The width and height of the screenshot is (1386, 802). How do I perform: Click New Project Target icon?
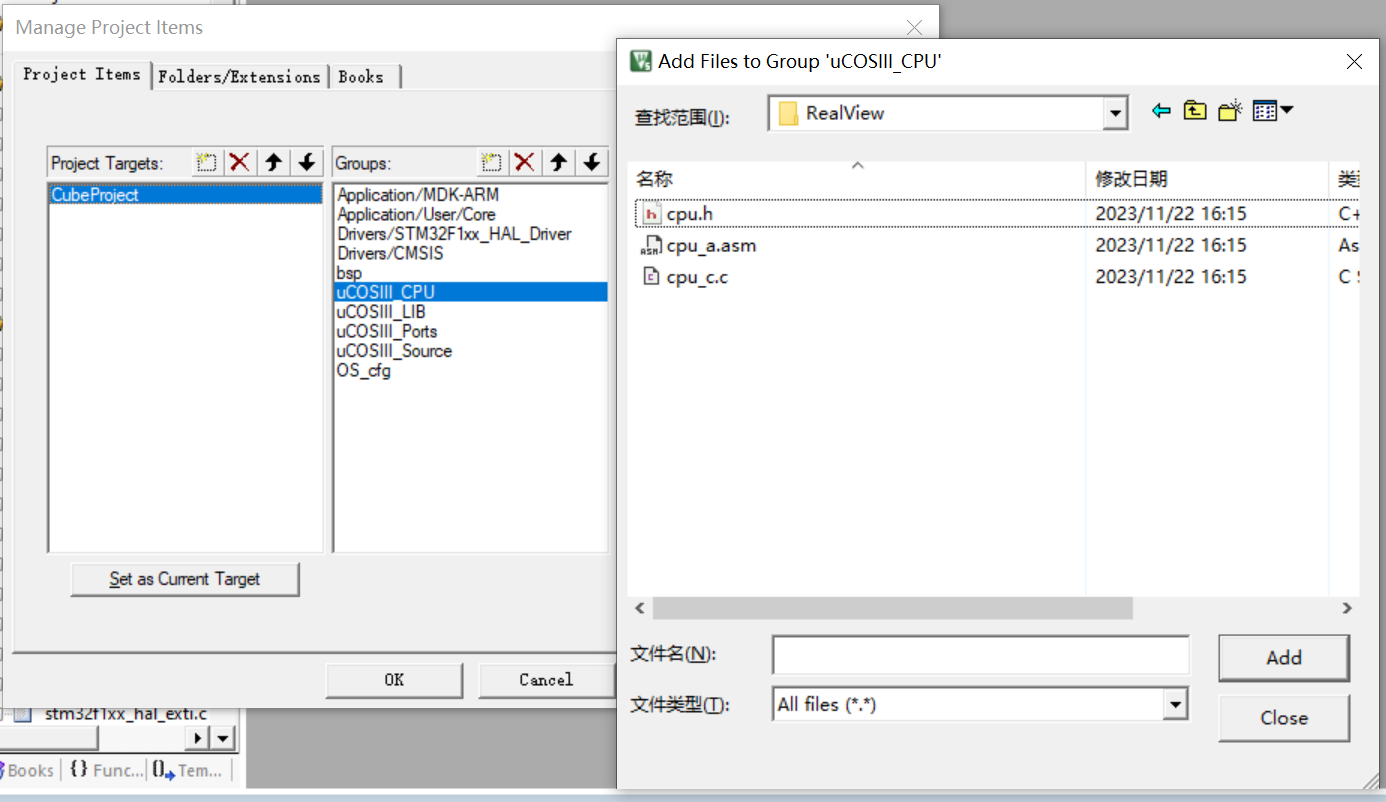tap(207, 162)
